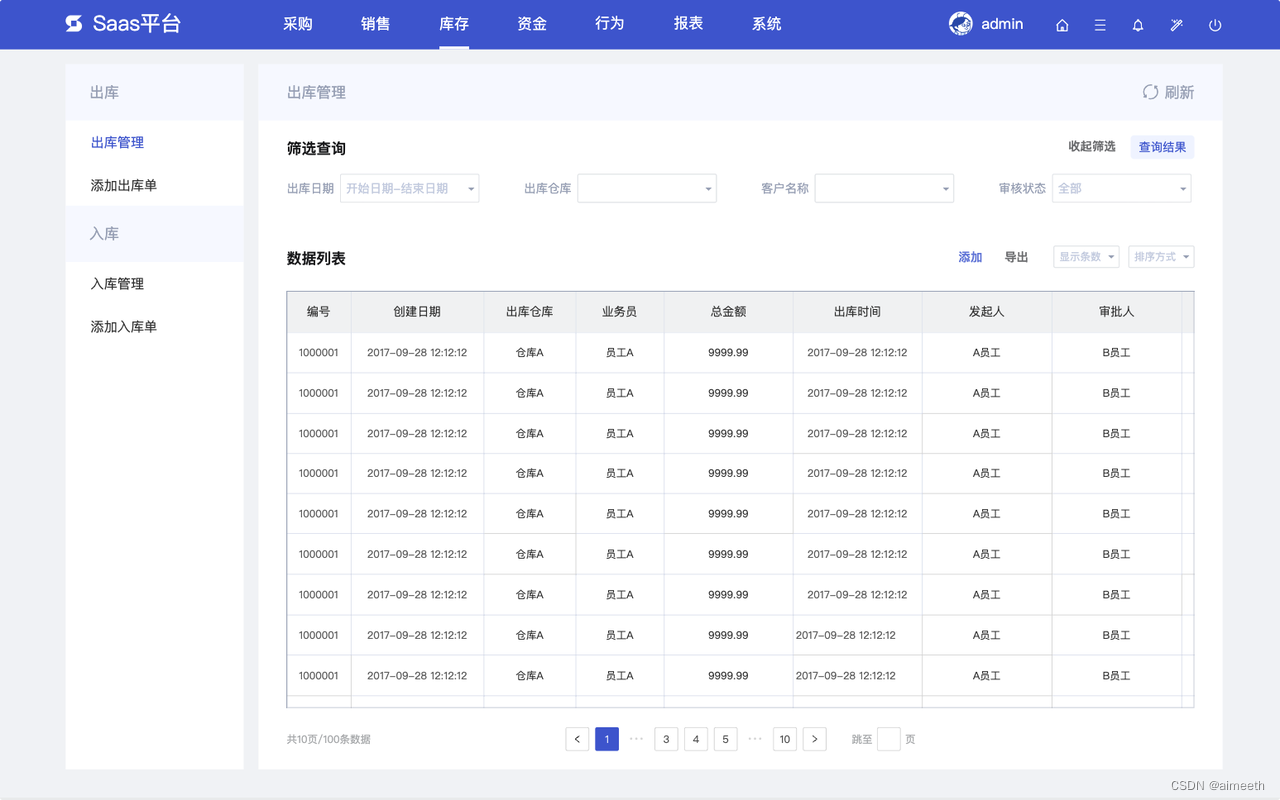Click the admin avatar image

click(x=960, y=24)
